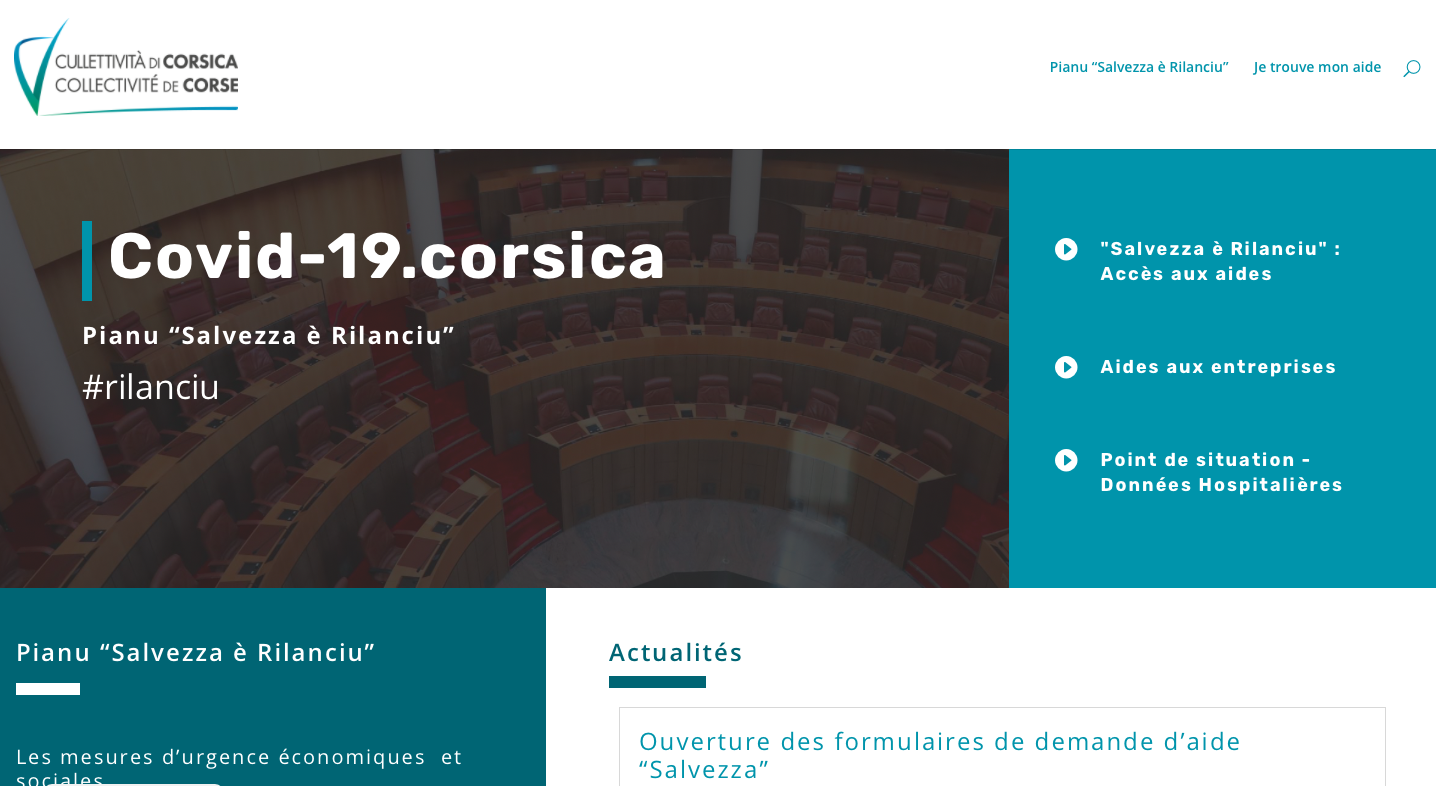Click the teal underline bar below Actualités
1436x786 pixels.
point(657,681)
